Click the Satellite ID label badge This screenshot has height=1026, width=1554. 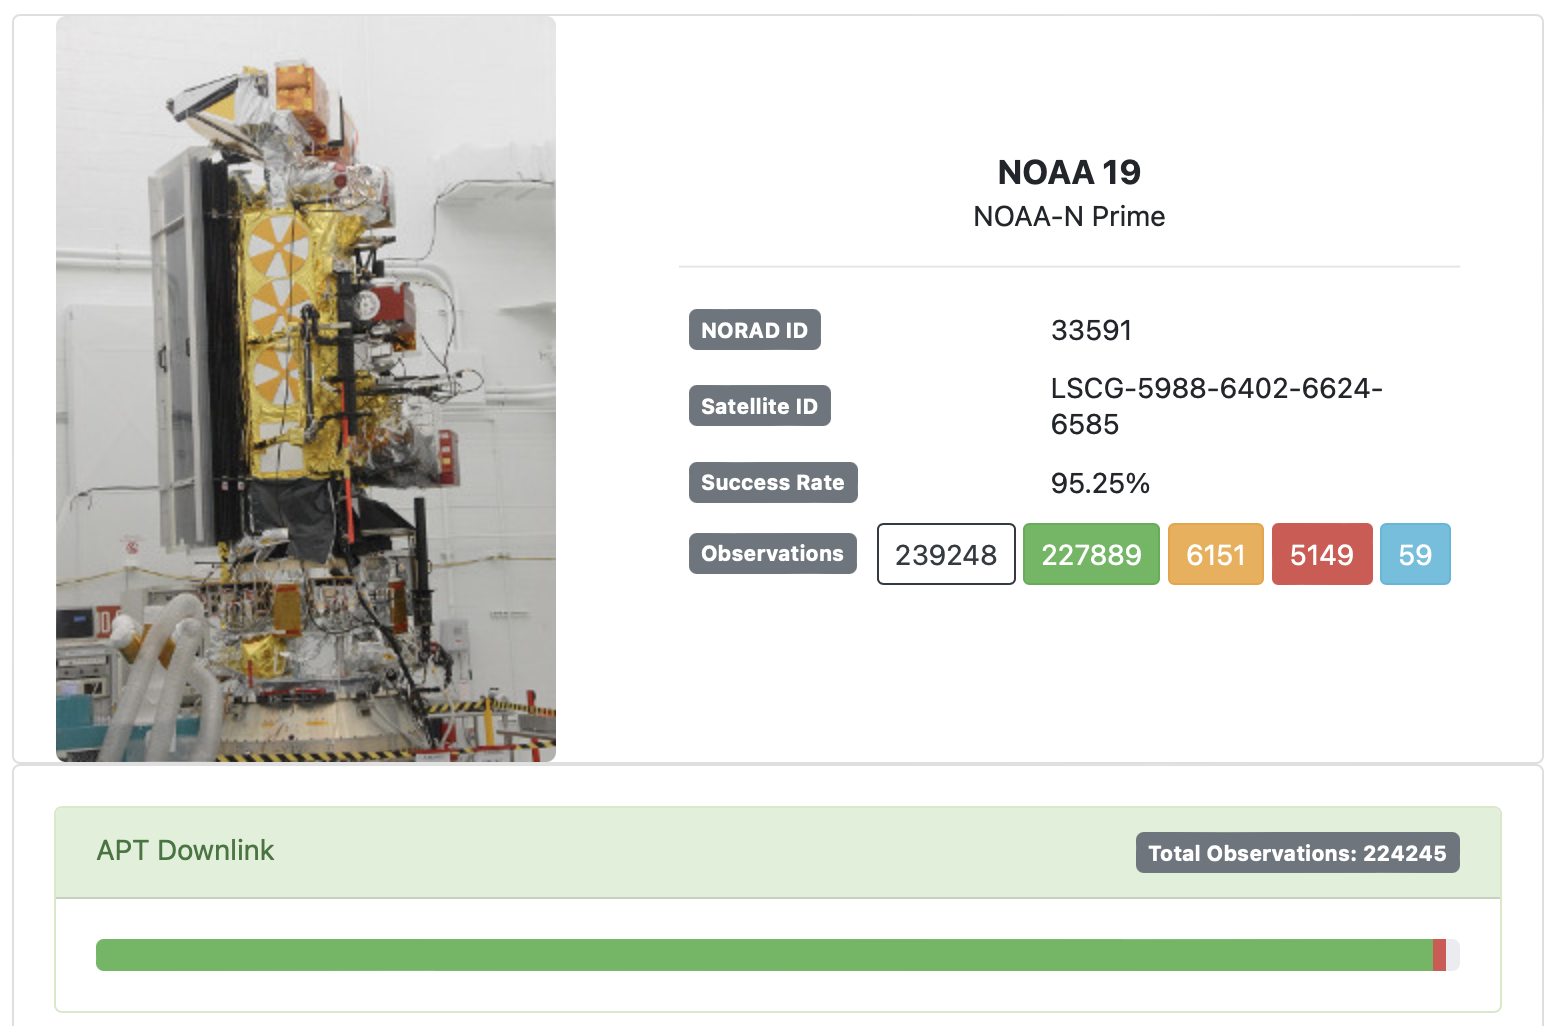tap(759, 406)
